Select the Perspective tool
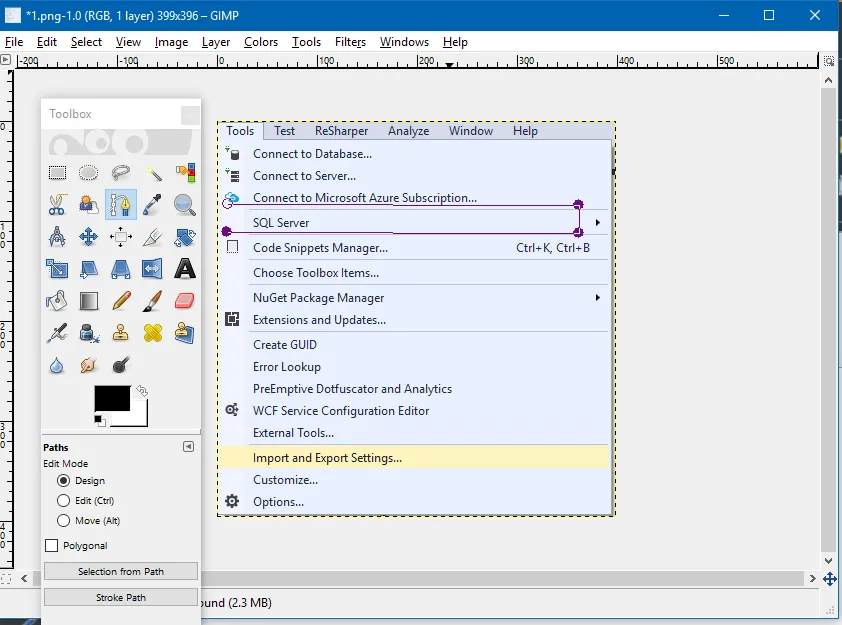842x625 pixels. tap(121, 268)
